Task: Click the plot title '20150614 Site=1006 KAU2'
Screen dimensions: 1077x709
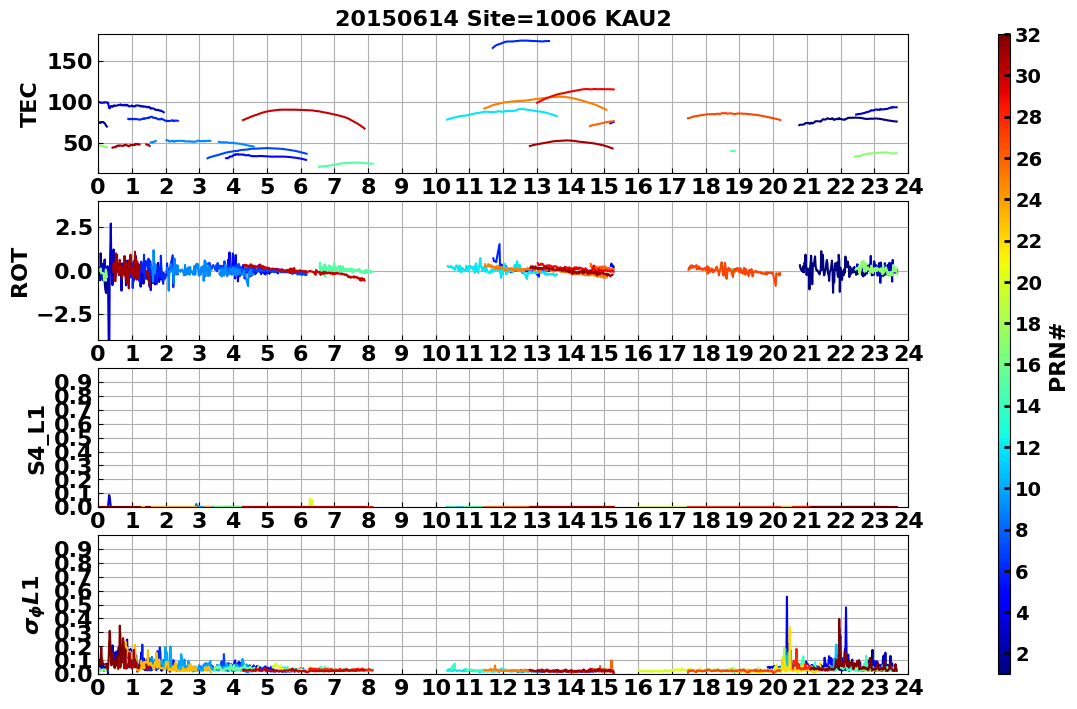Action: 503,18
